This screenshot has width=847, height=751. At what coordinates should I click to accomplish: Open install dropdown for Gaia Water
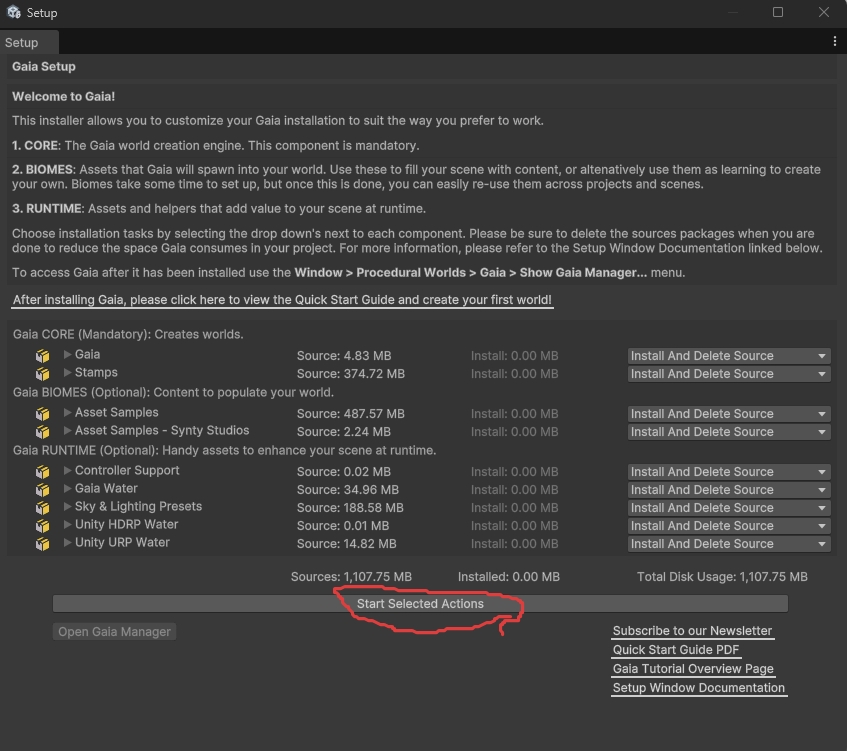pyautogui.click(x=729, y=490)
